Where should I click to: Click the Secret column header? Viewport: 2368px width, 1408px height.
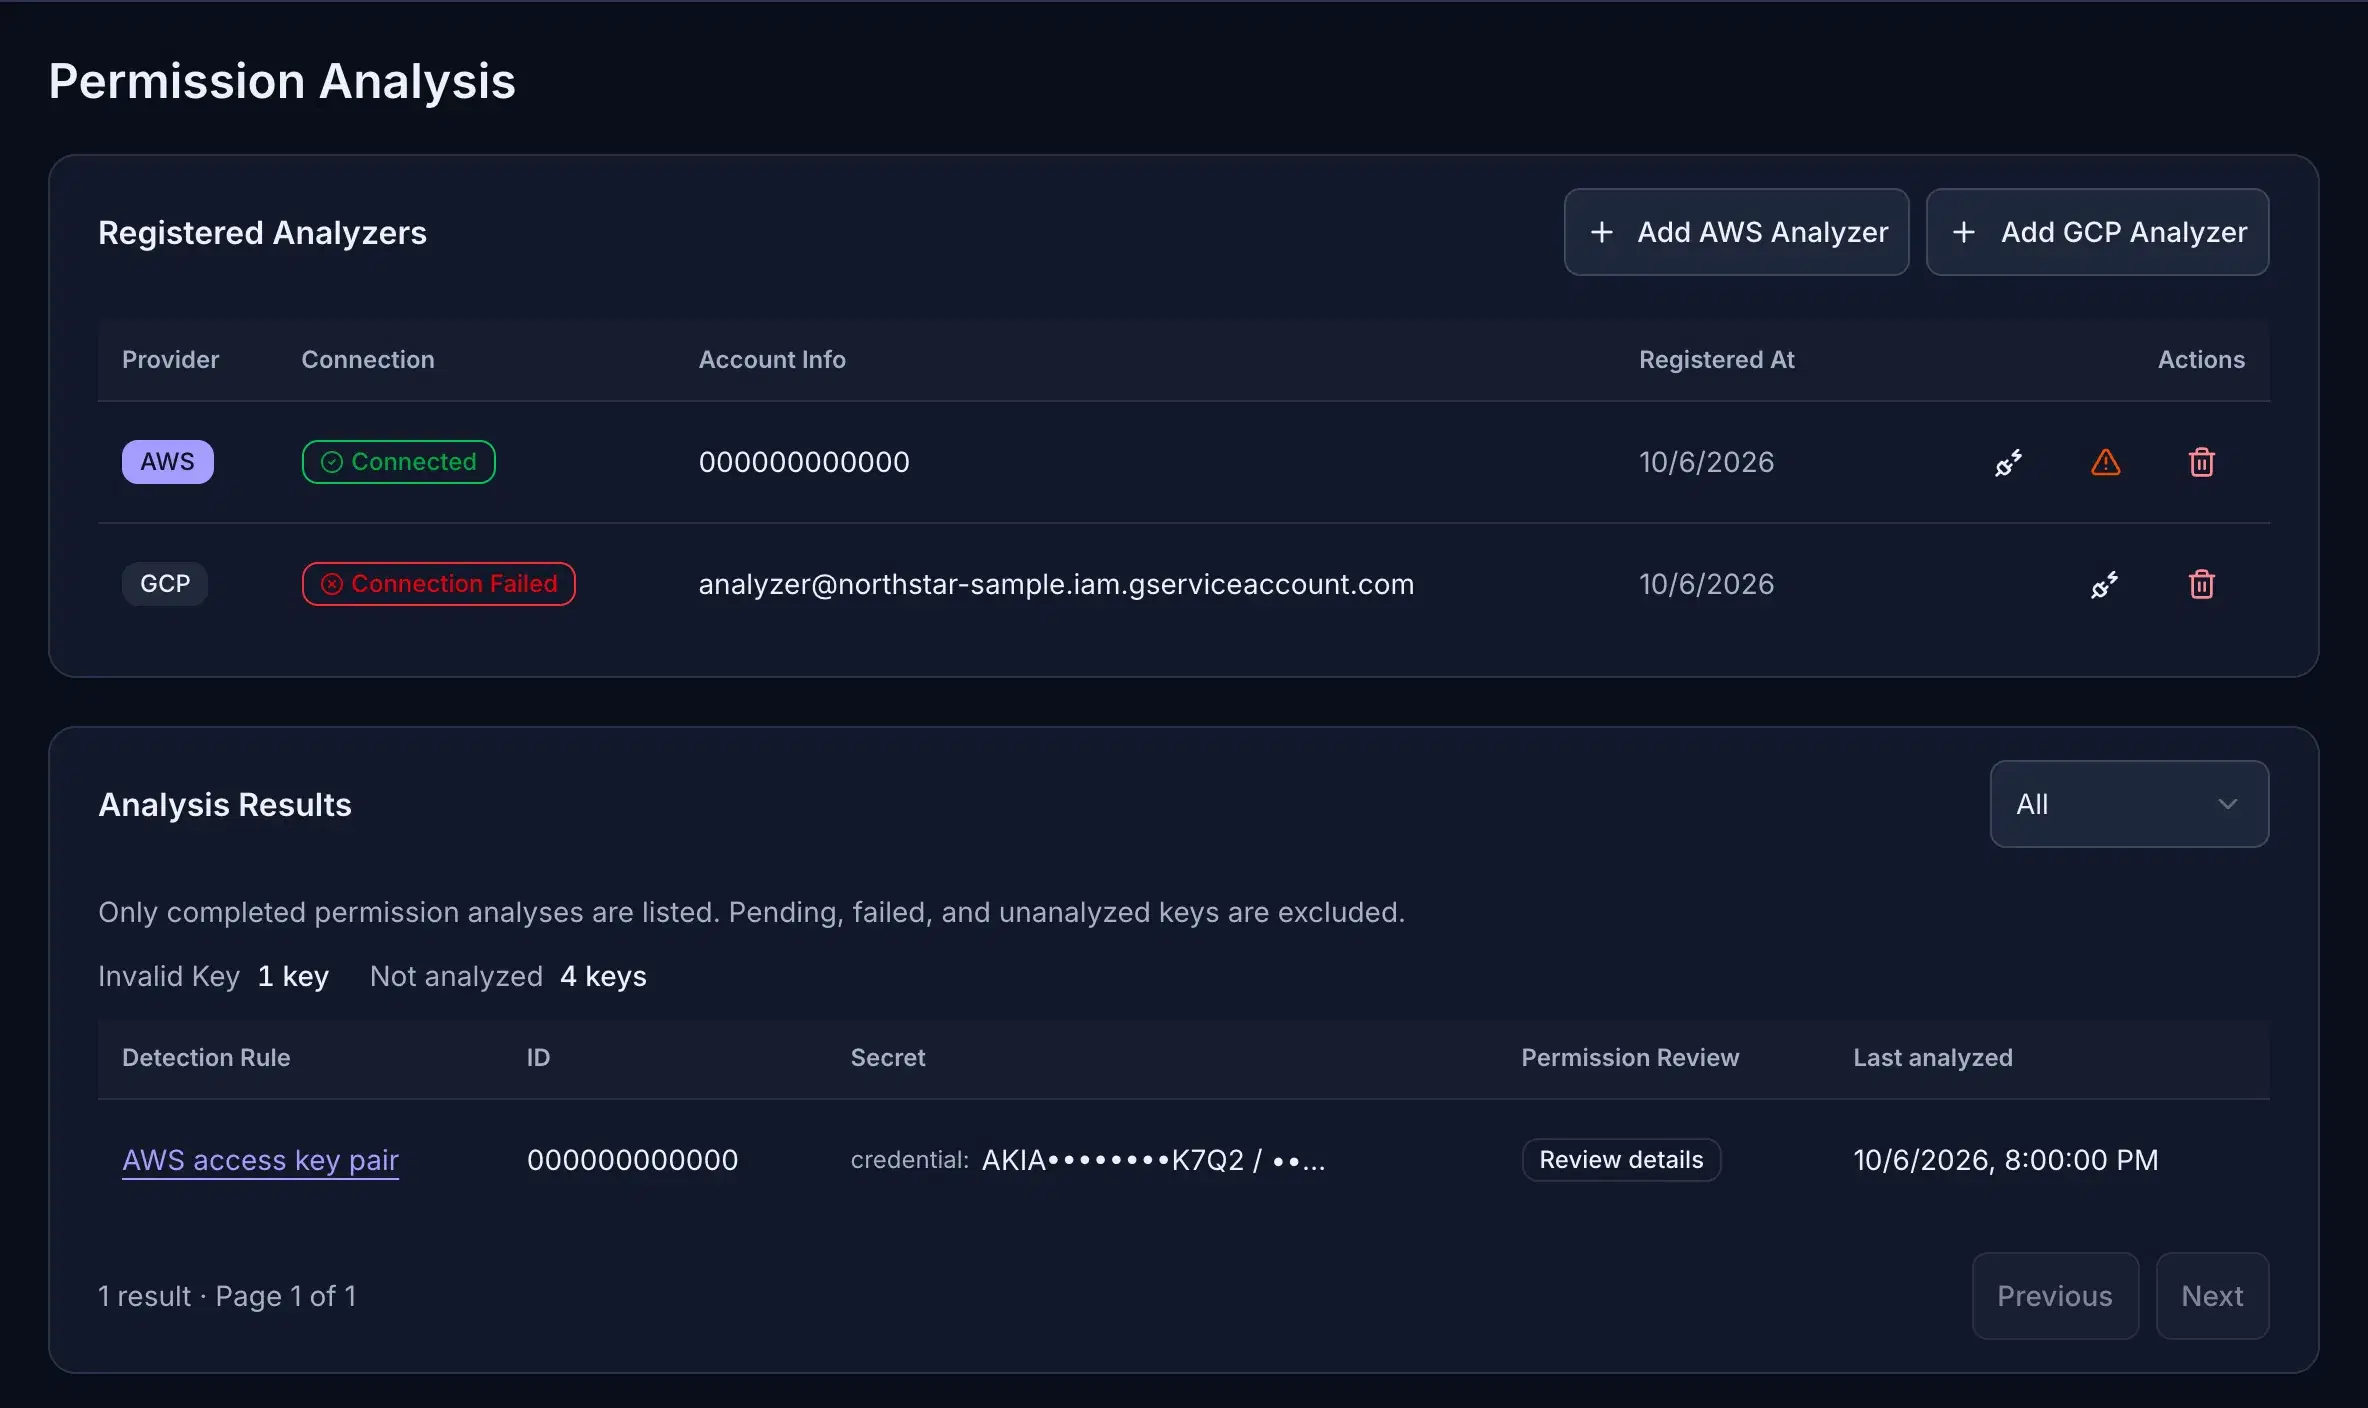(x=888, y=1058)
